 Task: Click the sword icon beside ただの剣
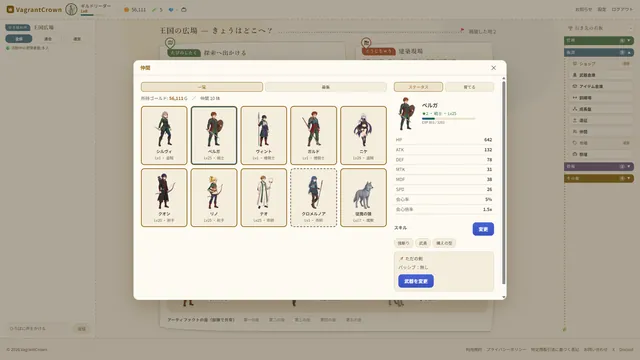(x=401, y=259)
